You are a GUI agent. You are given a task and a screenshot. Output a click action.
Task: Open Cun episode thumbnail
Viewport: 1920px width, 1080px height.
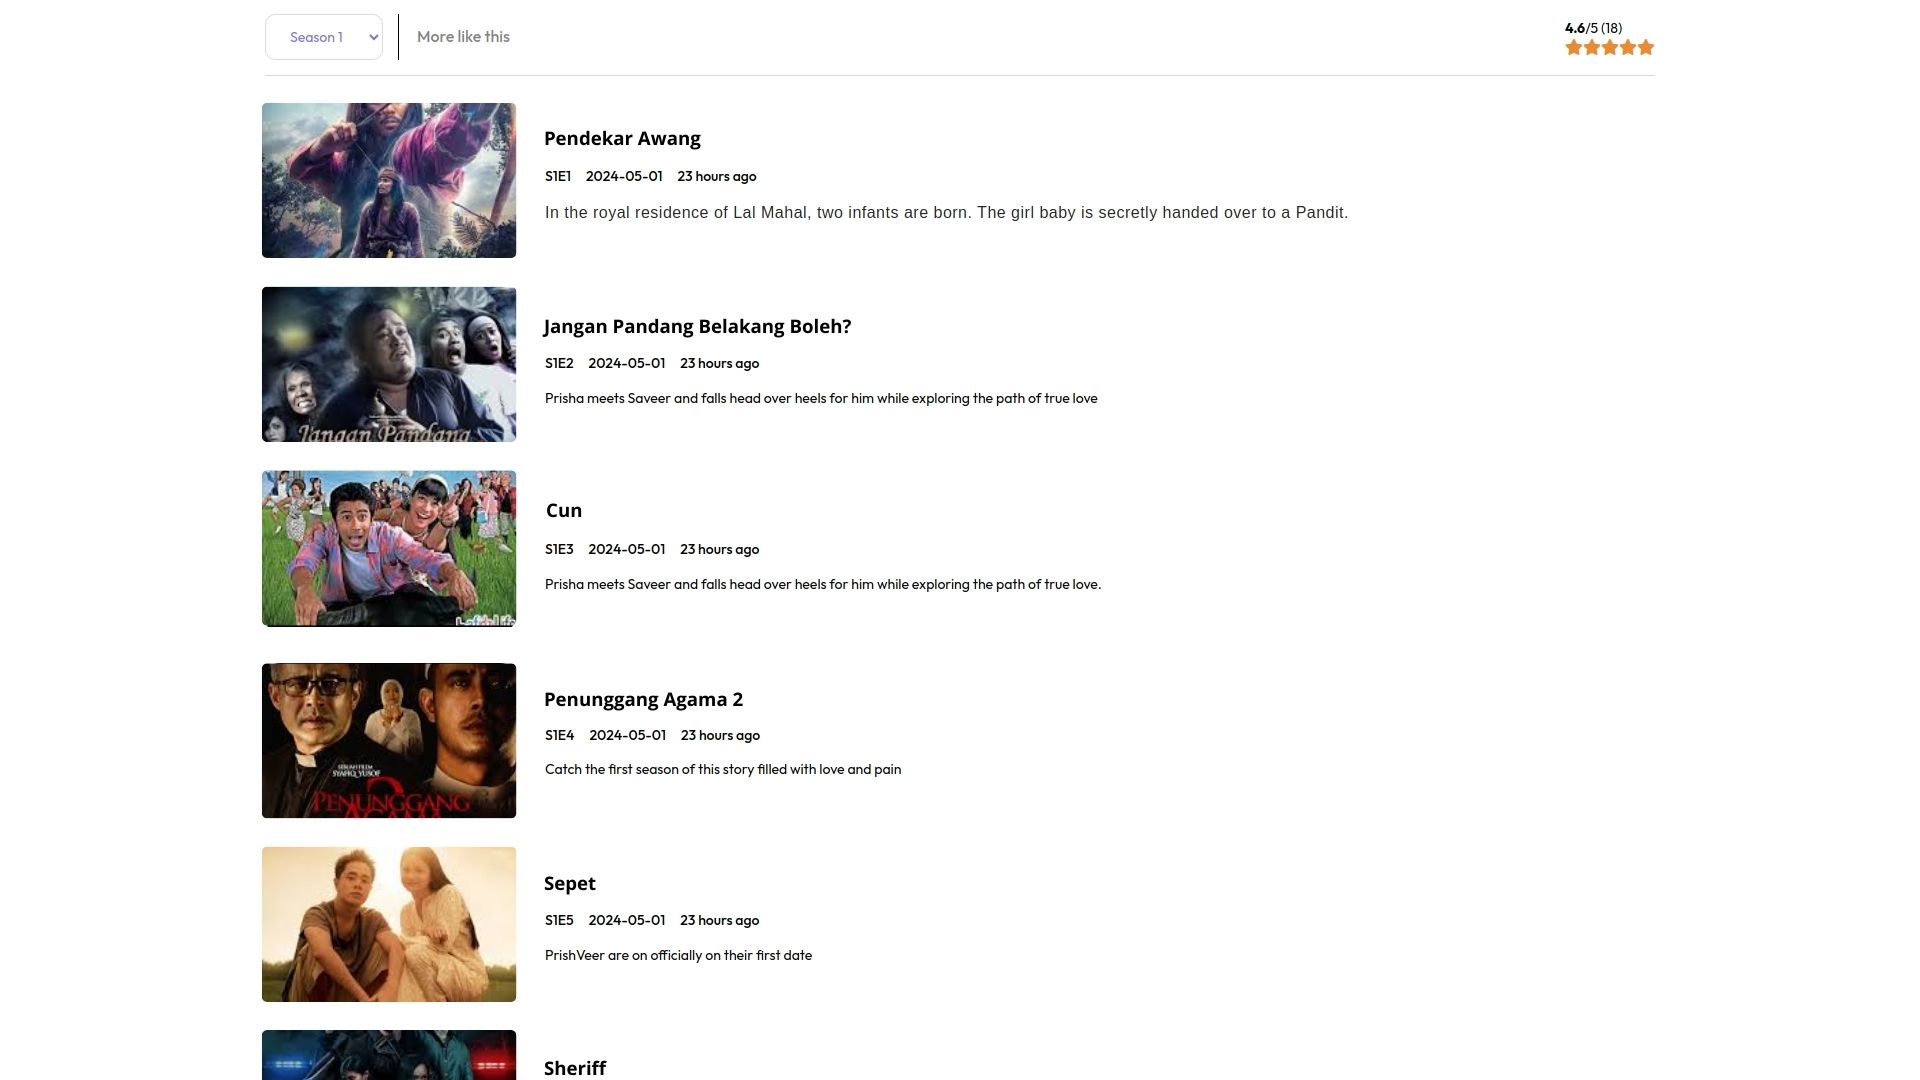coord(389,548)
